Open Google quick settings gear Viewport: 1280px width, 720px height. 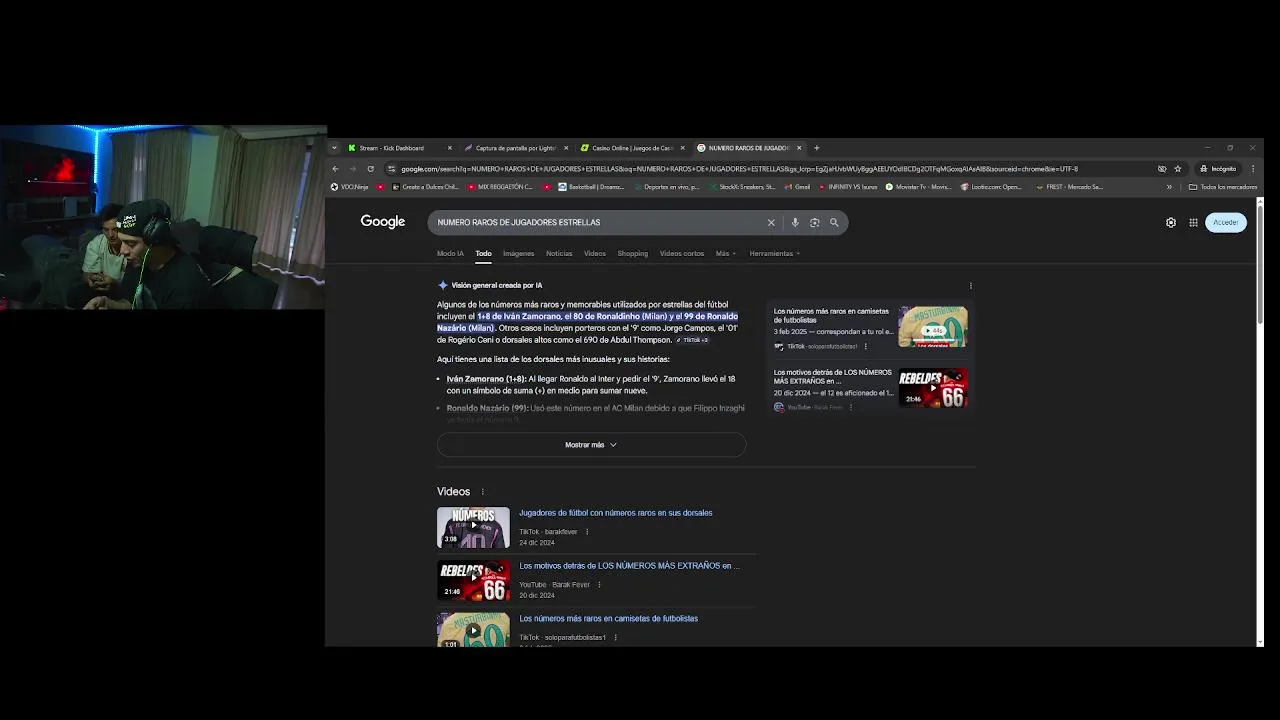1171,222
